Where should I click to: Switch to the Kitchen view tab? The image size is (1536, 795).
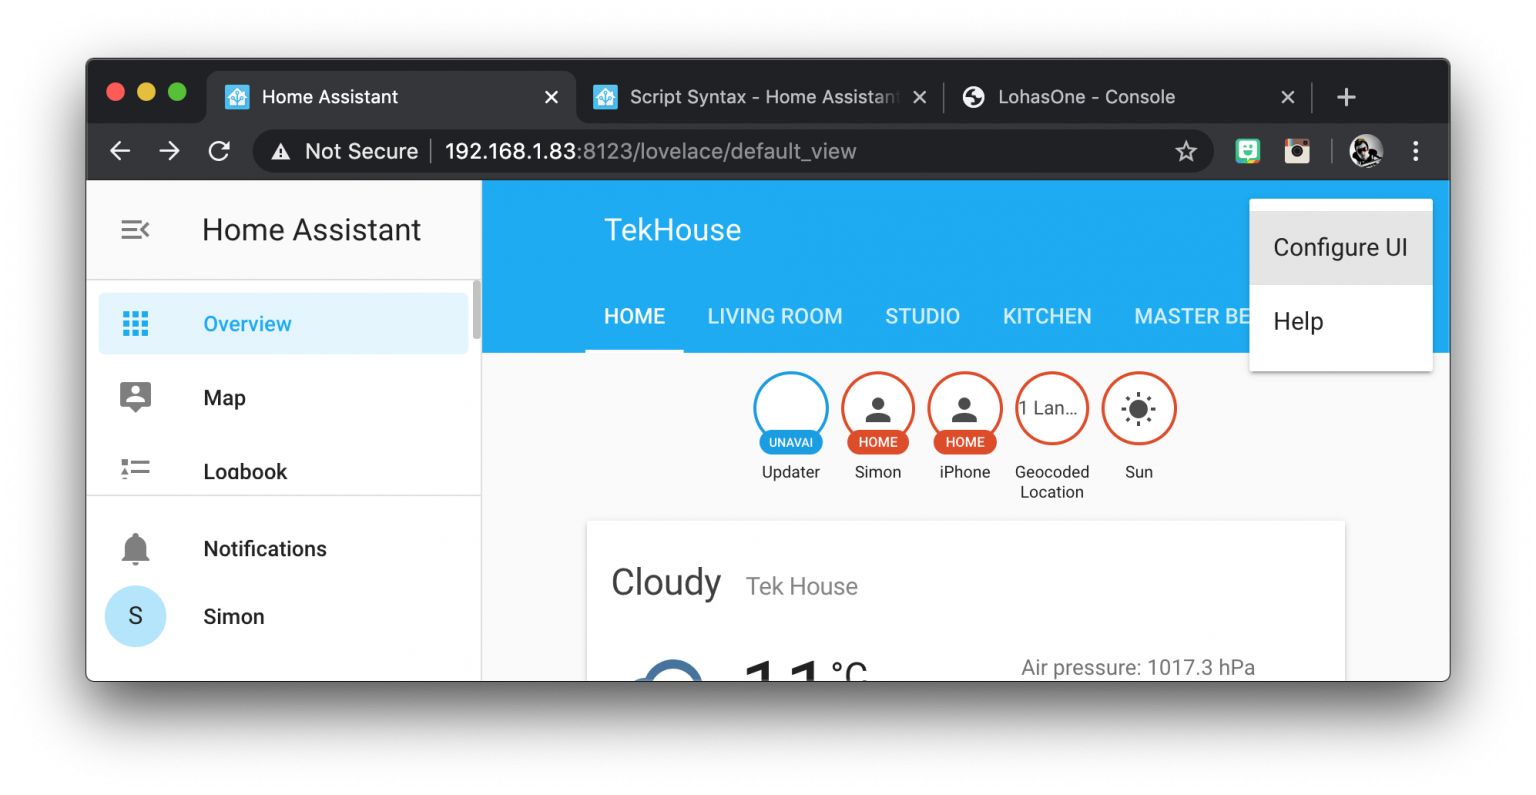[x=1047, y=317]
